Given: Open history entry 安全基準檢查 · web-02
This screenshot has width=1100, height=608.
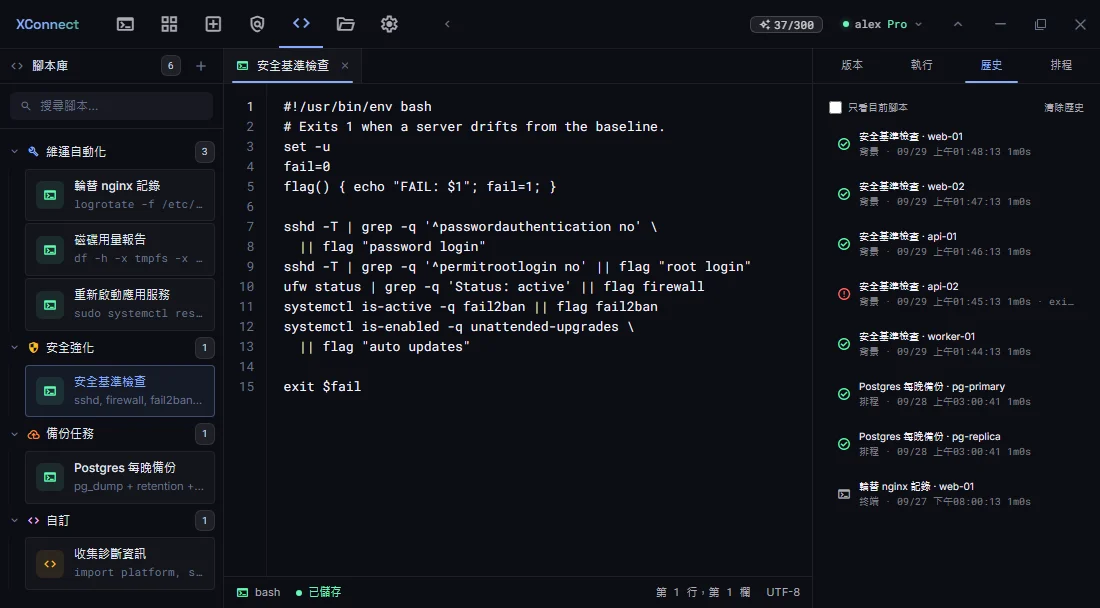Looking at the screenshot, I should click(958, 194).
